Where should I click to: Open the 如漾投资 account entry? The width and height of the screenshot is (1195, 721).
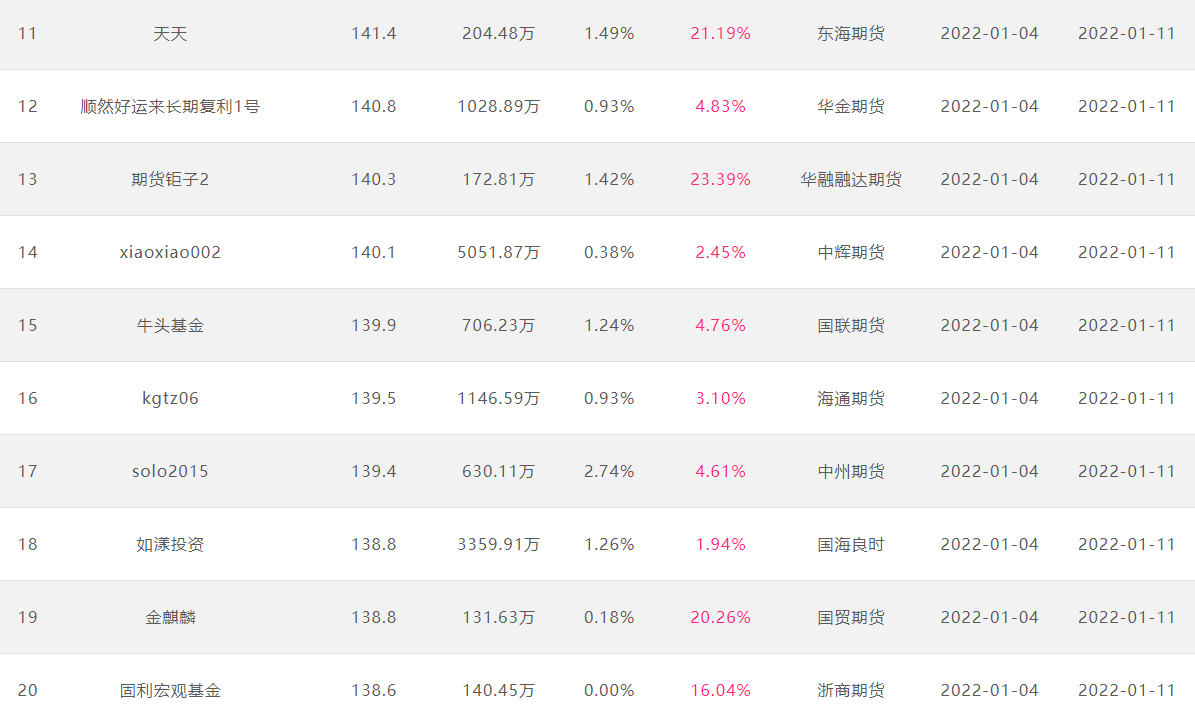(x=170, y=544)
